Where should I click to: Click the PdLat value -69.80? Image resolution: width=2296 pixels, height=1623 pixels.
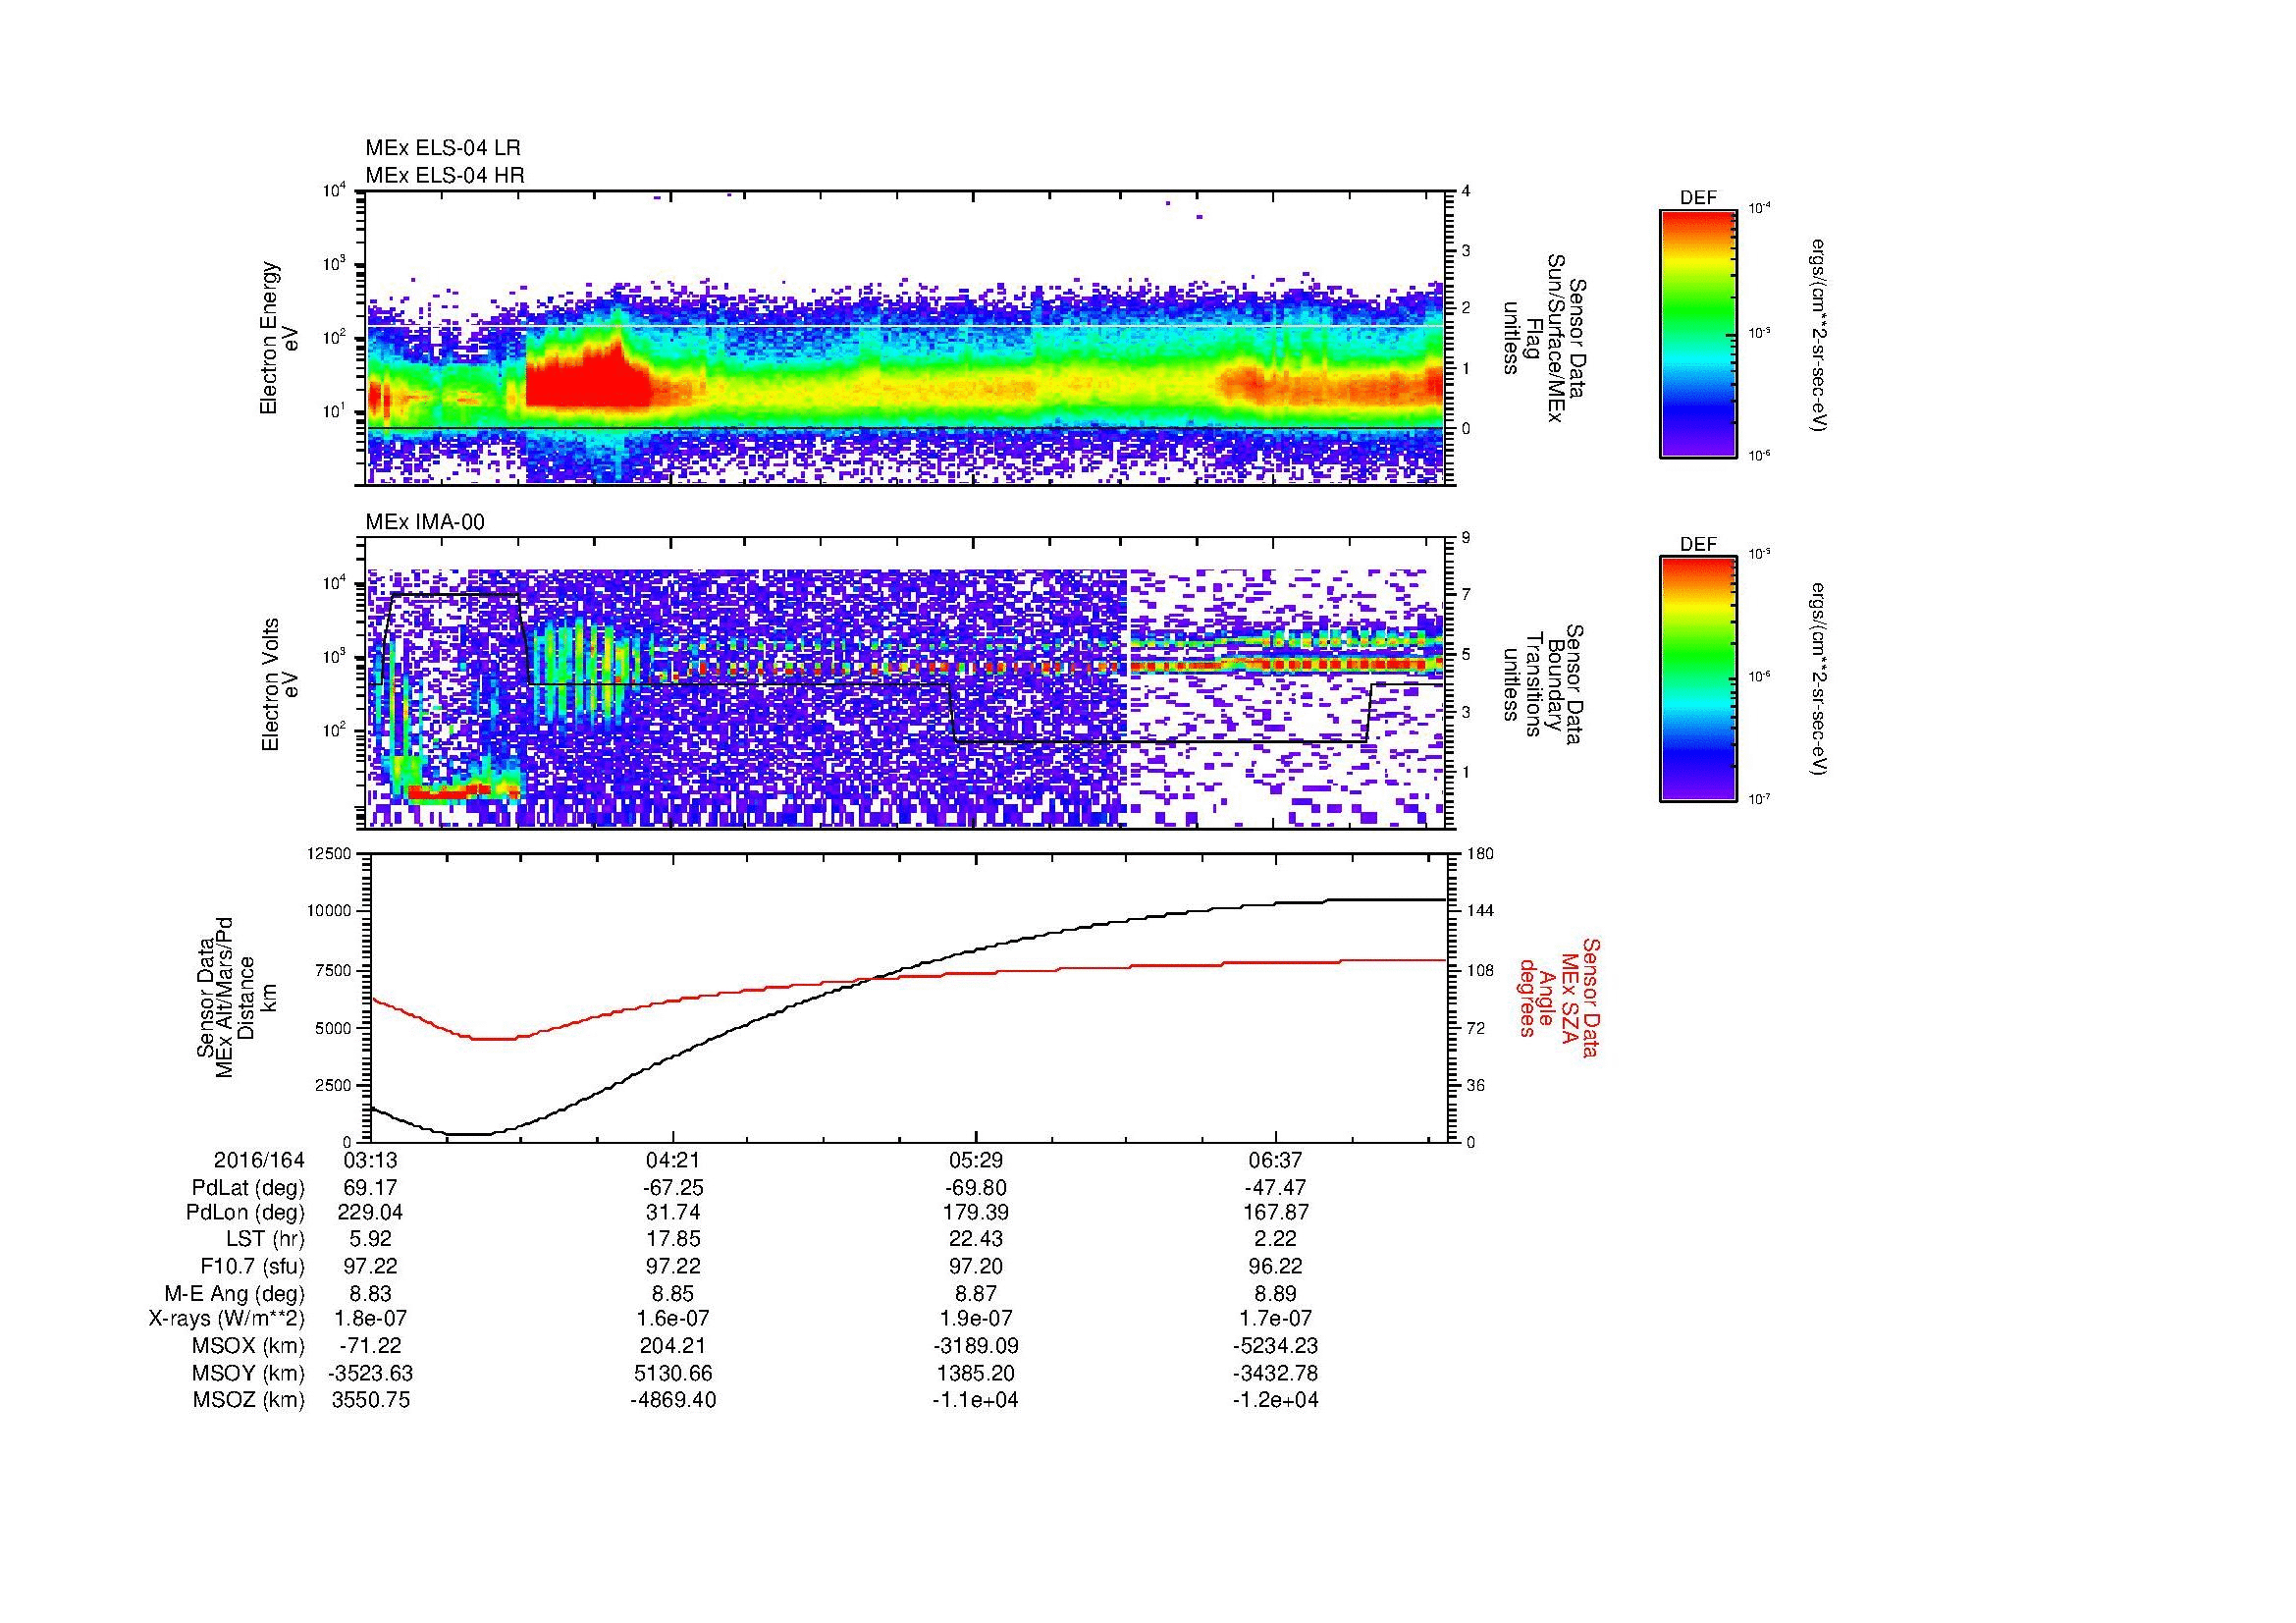pyautogui.click(x=975, y=1188)
